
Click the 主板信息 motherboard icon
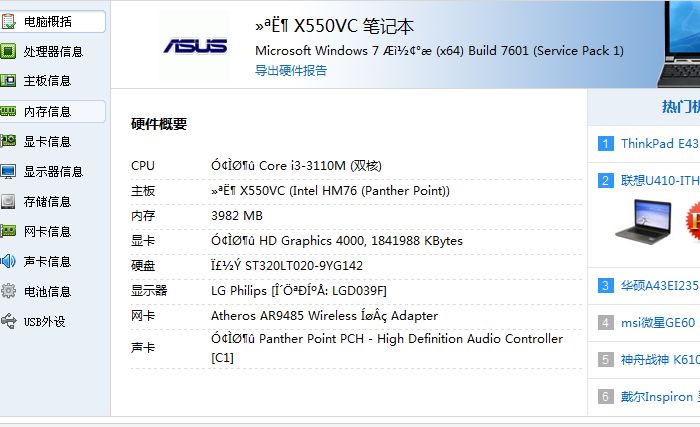click(8, 81)
